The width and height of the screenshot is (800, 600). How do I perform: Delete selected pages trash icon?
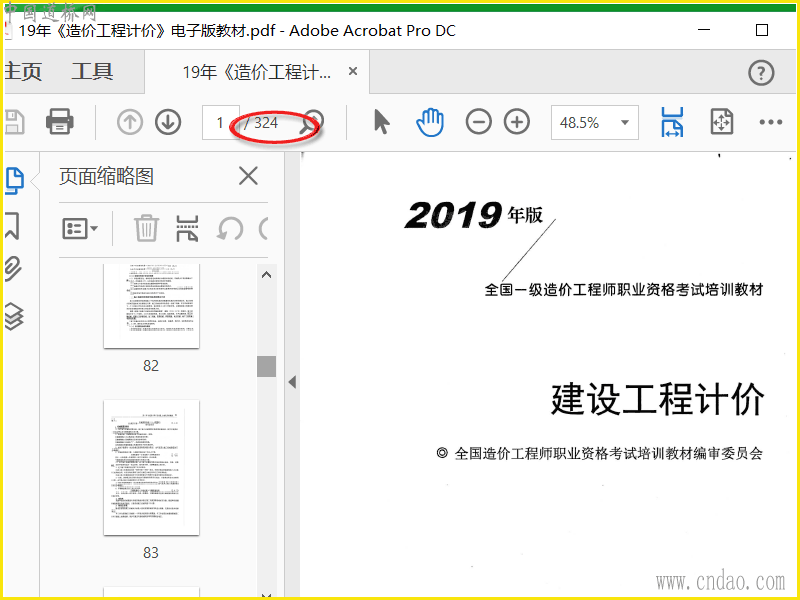[x=146, y=228]
